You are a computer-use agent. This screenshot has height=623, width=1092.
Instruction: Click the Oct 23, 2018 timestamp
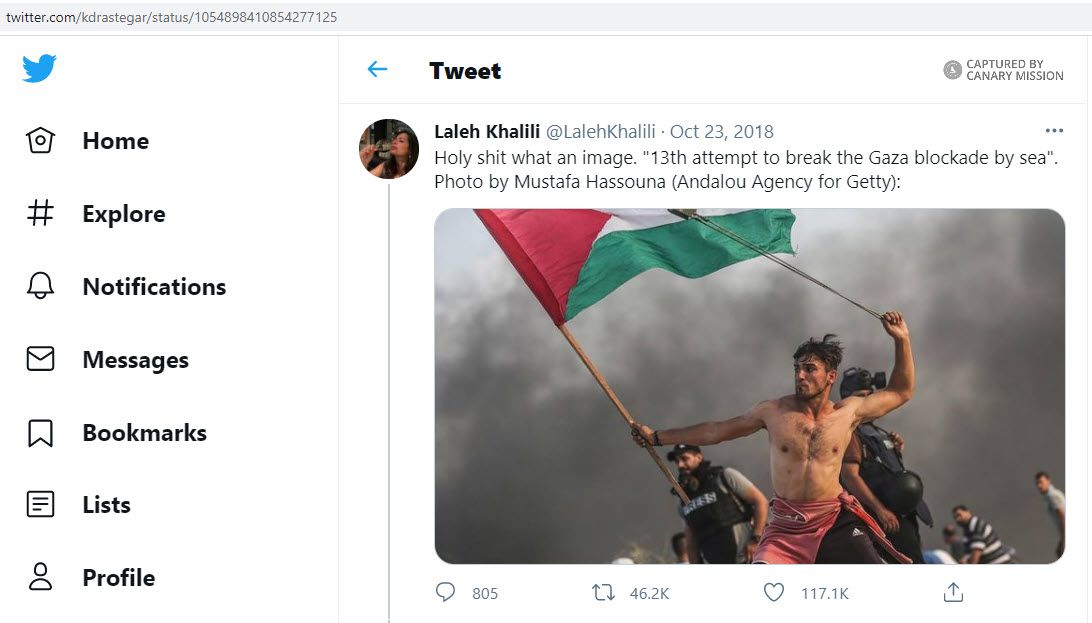click(x=721, y=132)
